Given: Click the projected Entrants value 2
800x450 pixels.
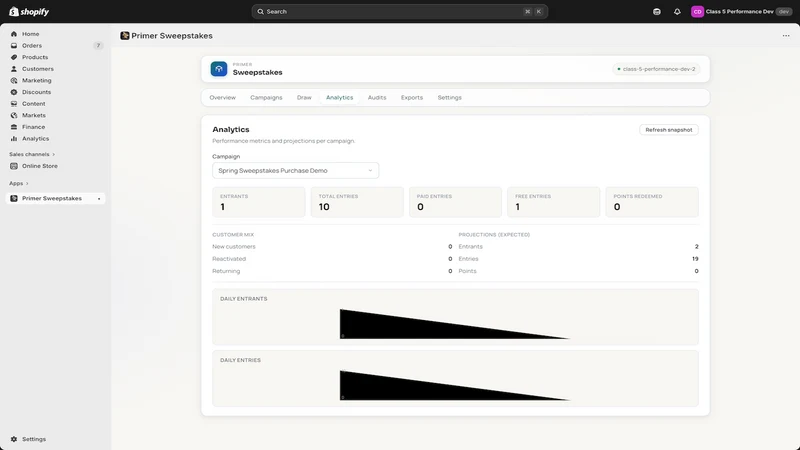Looking at the screenshot, I should 696,246.
